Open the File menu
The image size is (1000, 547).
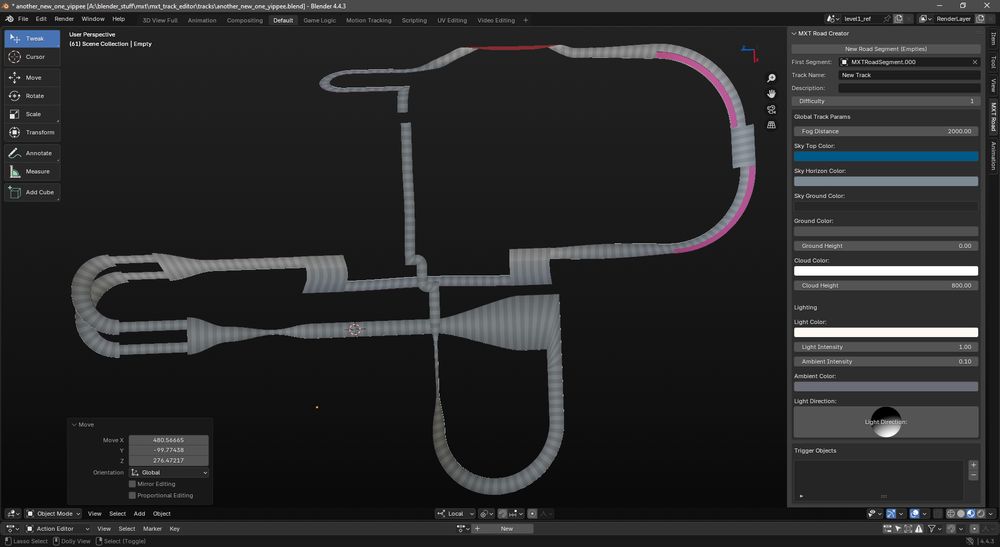pos(23,19)
